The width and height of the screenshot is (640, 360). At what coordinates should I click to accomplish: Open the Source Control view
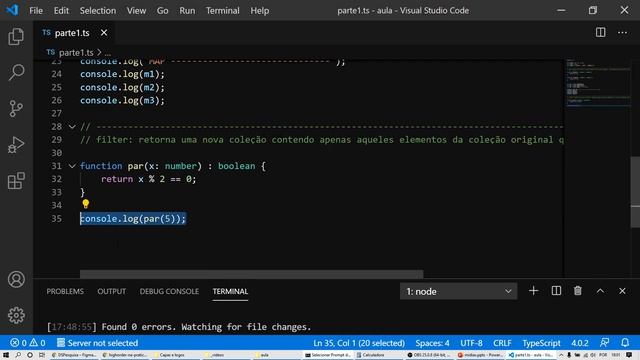pos(16,109)
